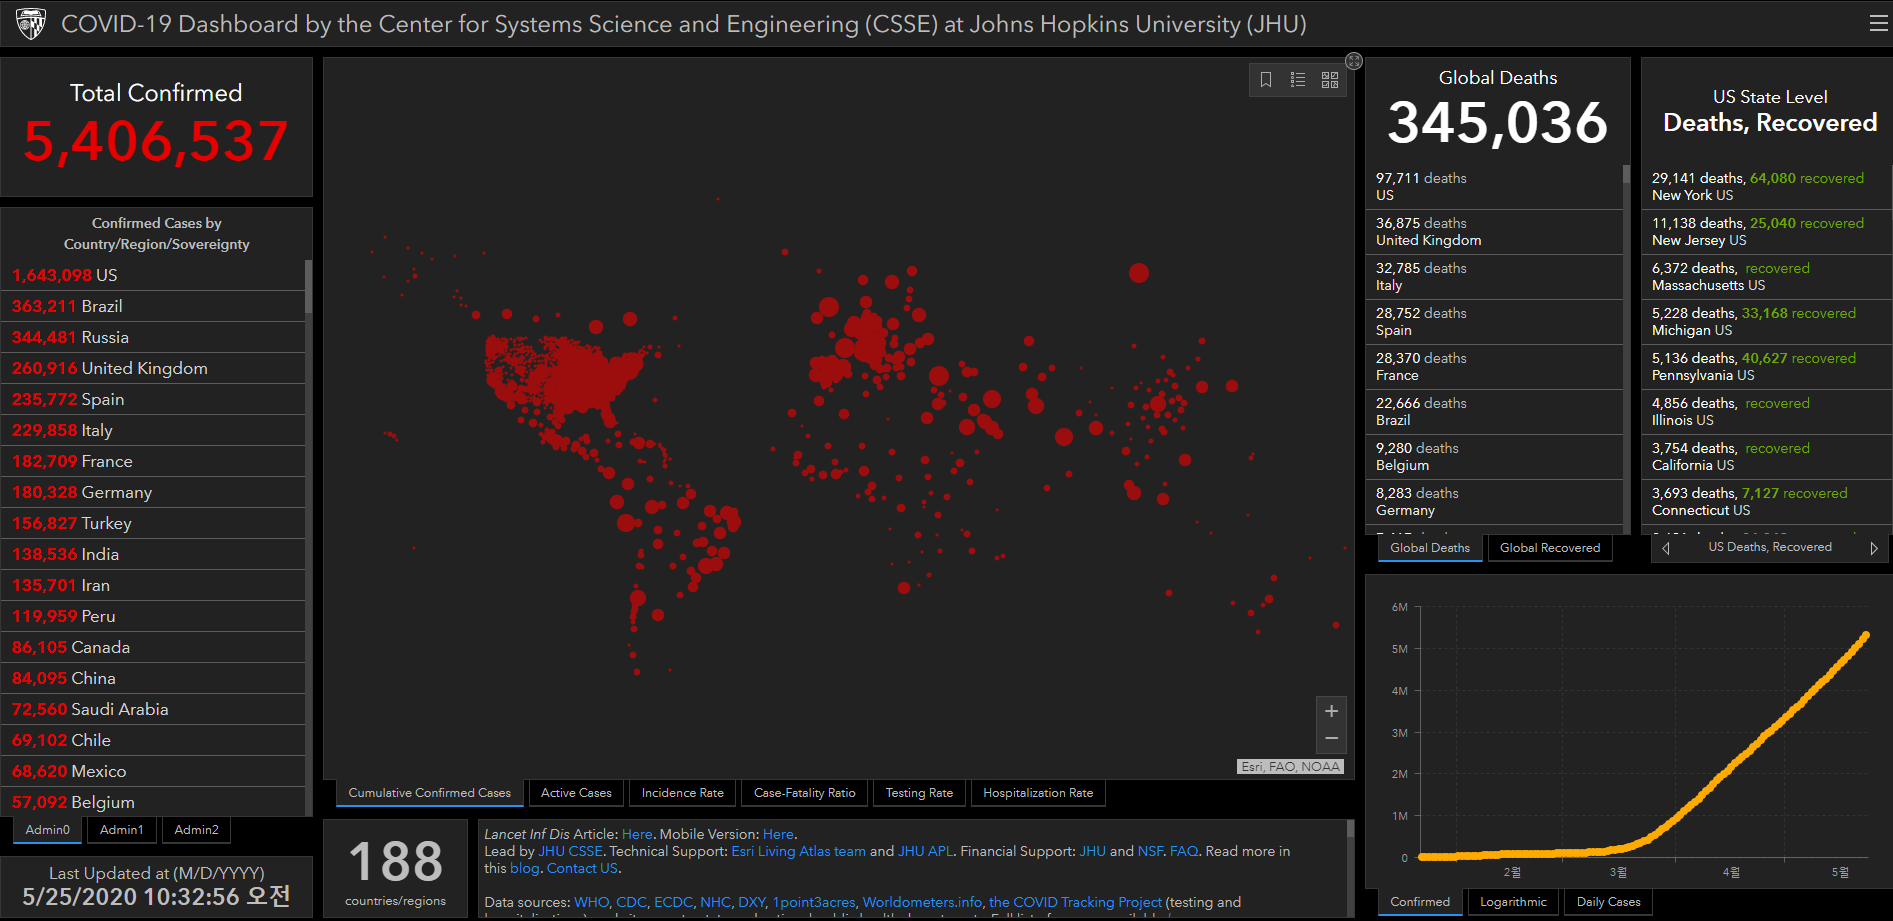The image size is (1893, 921).
Task: Open the Mobile Version Here link
Action: (778, 834)
